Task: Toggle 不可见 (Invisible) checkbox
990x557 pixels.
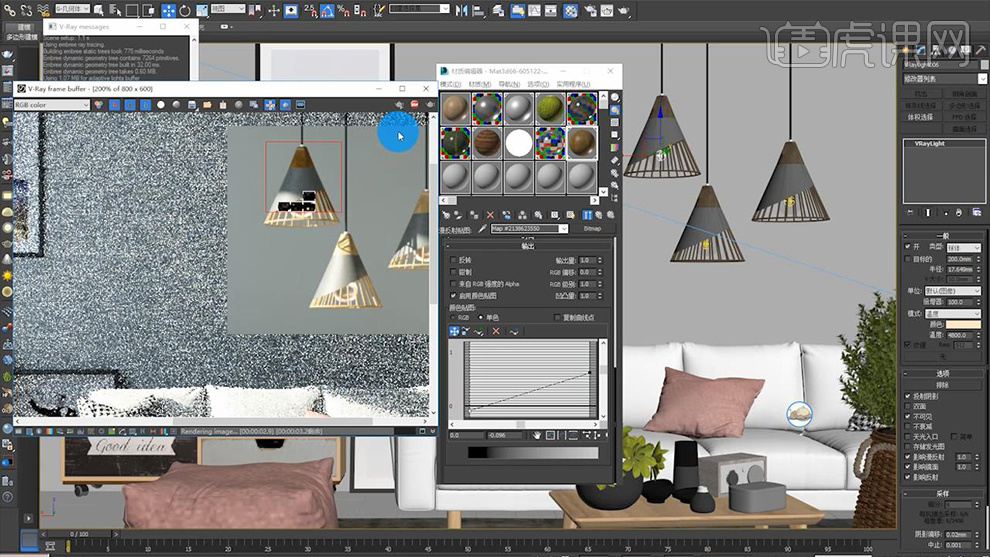Action: (x=908, y=416)
